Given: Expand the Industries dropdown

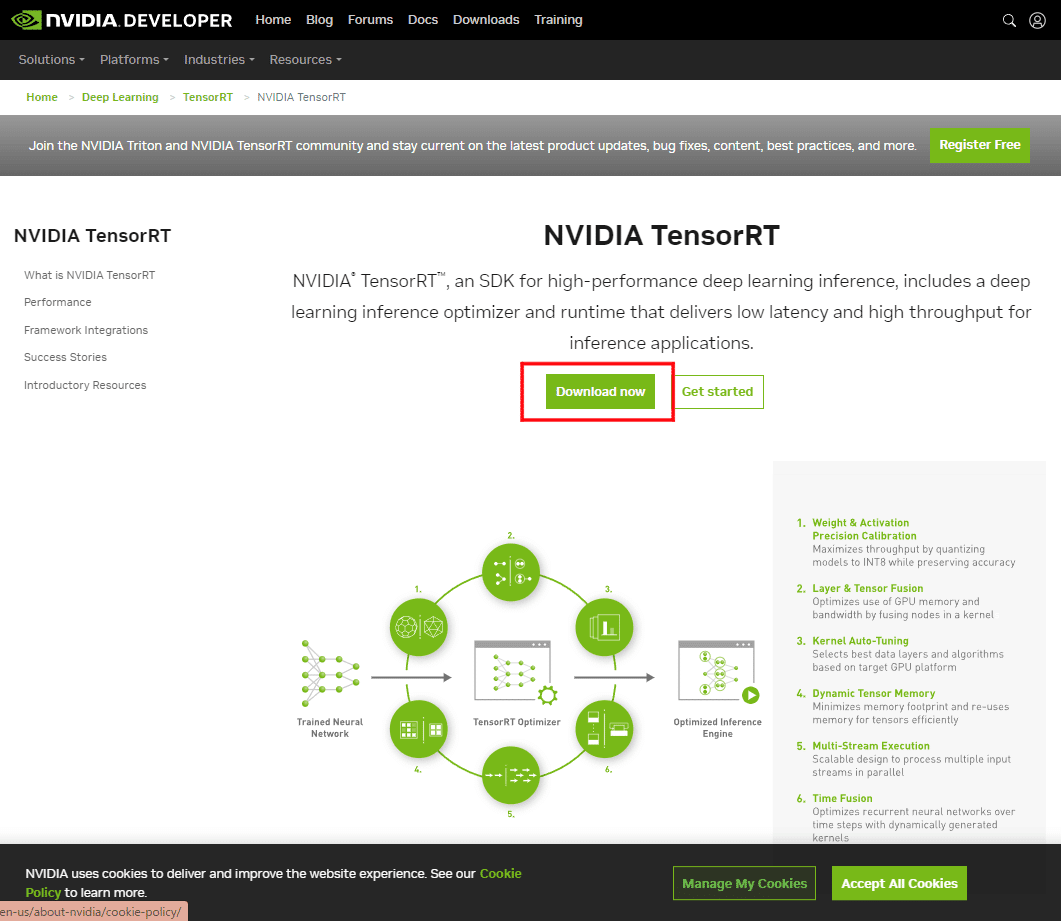Looking at the screenshot, I should click(x=219, y=60).
